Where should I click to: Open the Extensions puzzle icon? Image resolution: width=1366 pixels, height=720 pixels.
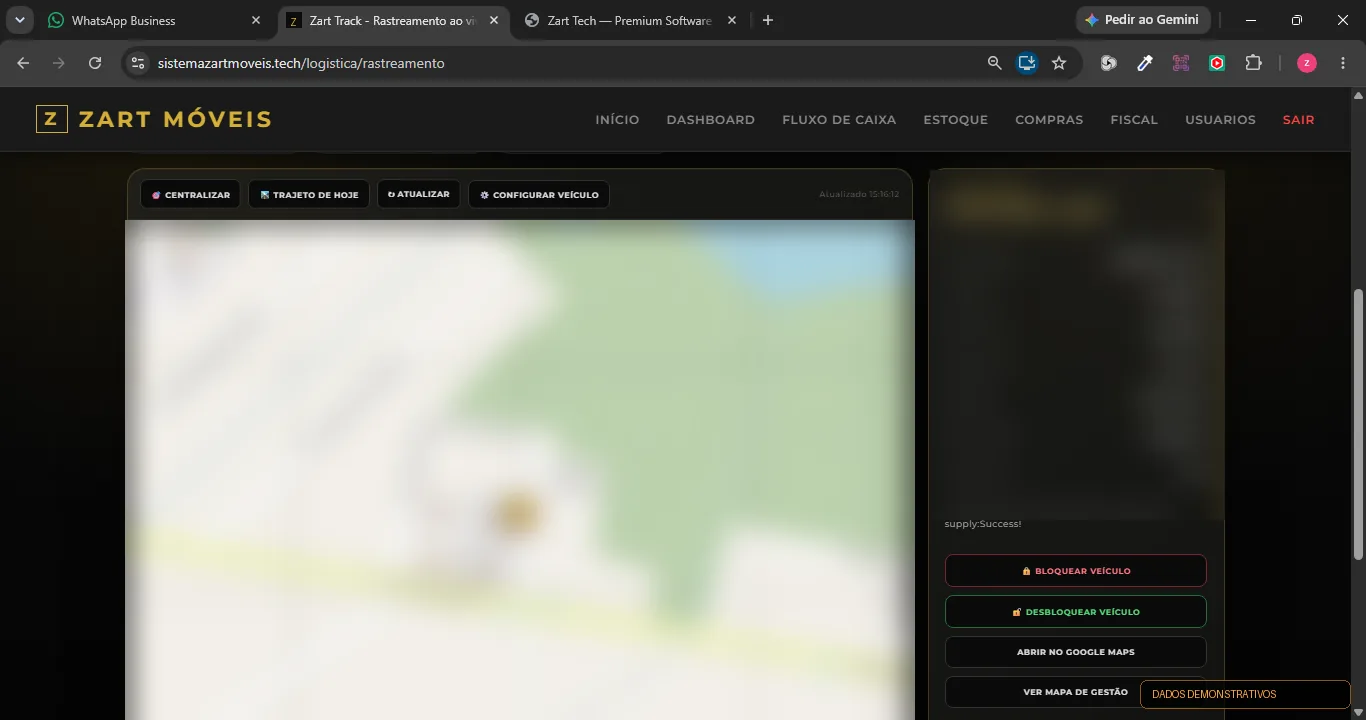[1253, 63]
